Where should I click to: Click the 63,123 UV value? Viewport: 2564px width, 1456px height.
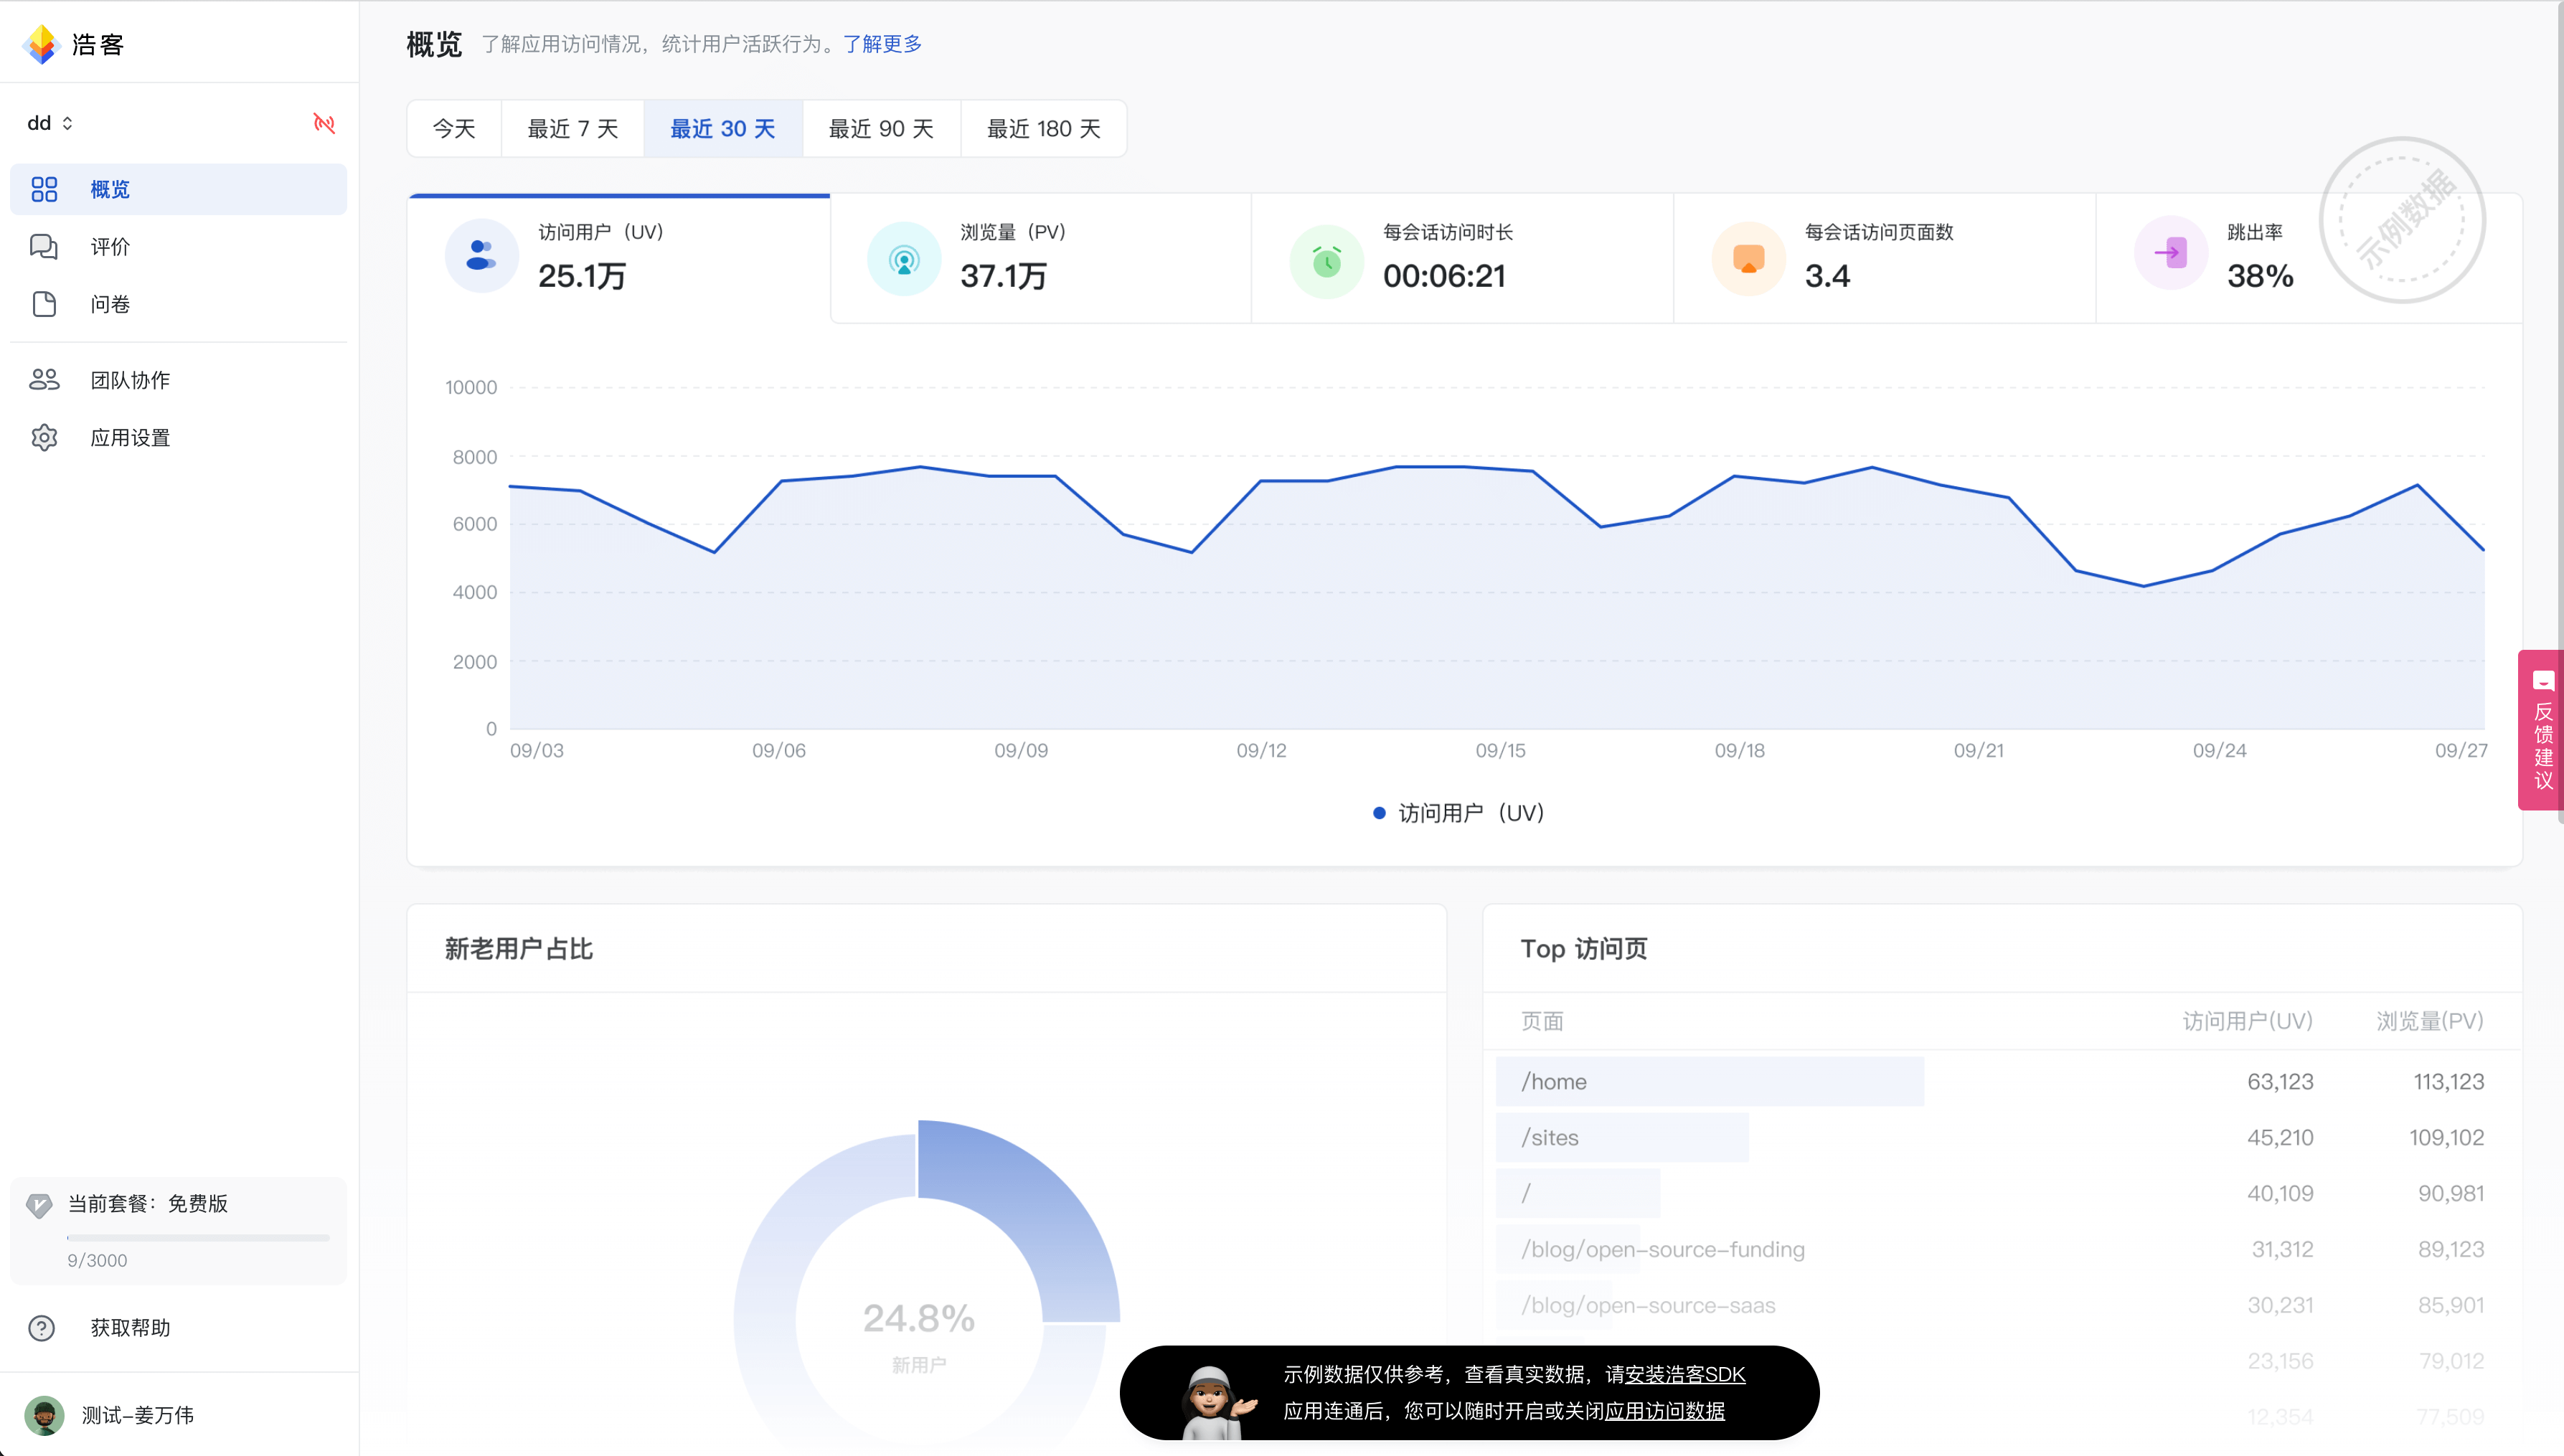[x=2280, y=1082]
